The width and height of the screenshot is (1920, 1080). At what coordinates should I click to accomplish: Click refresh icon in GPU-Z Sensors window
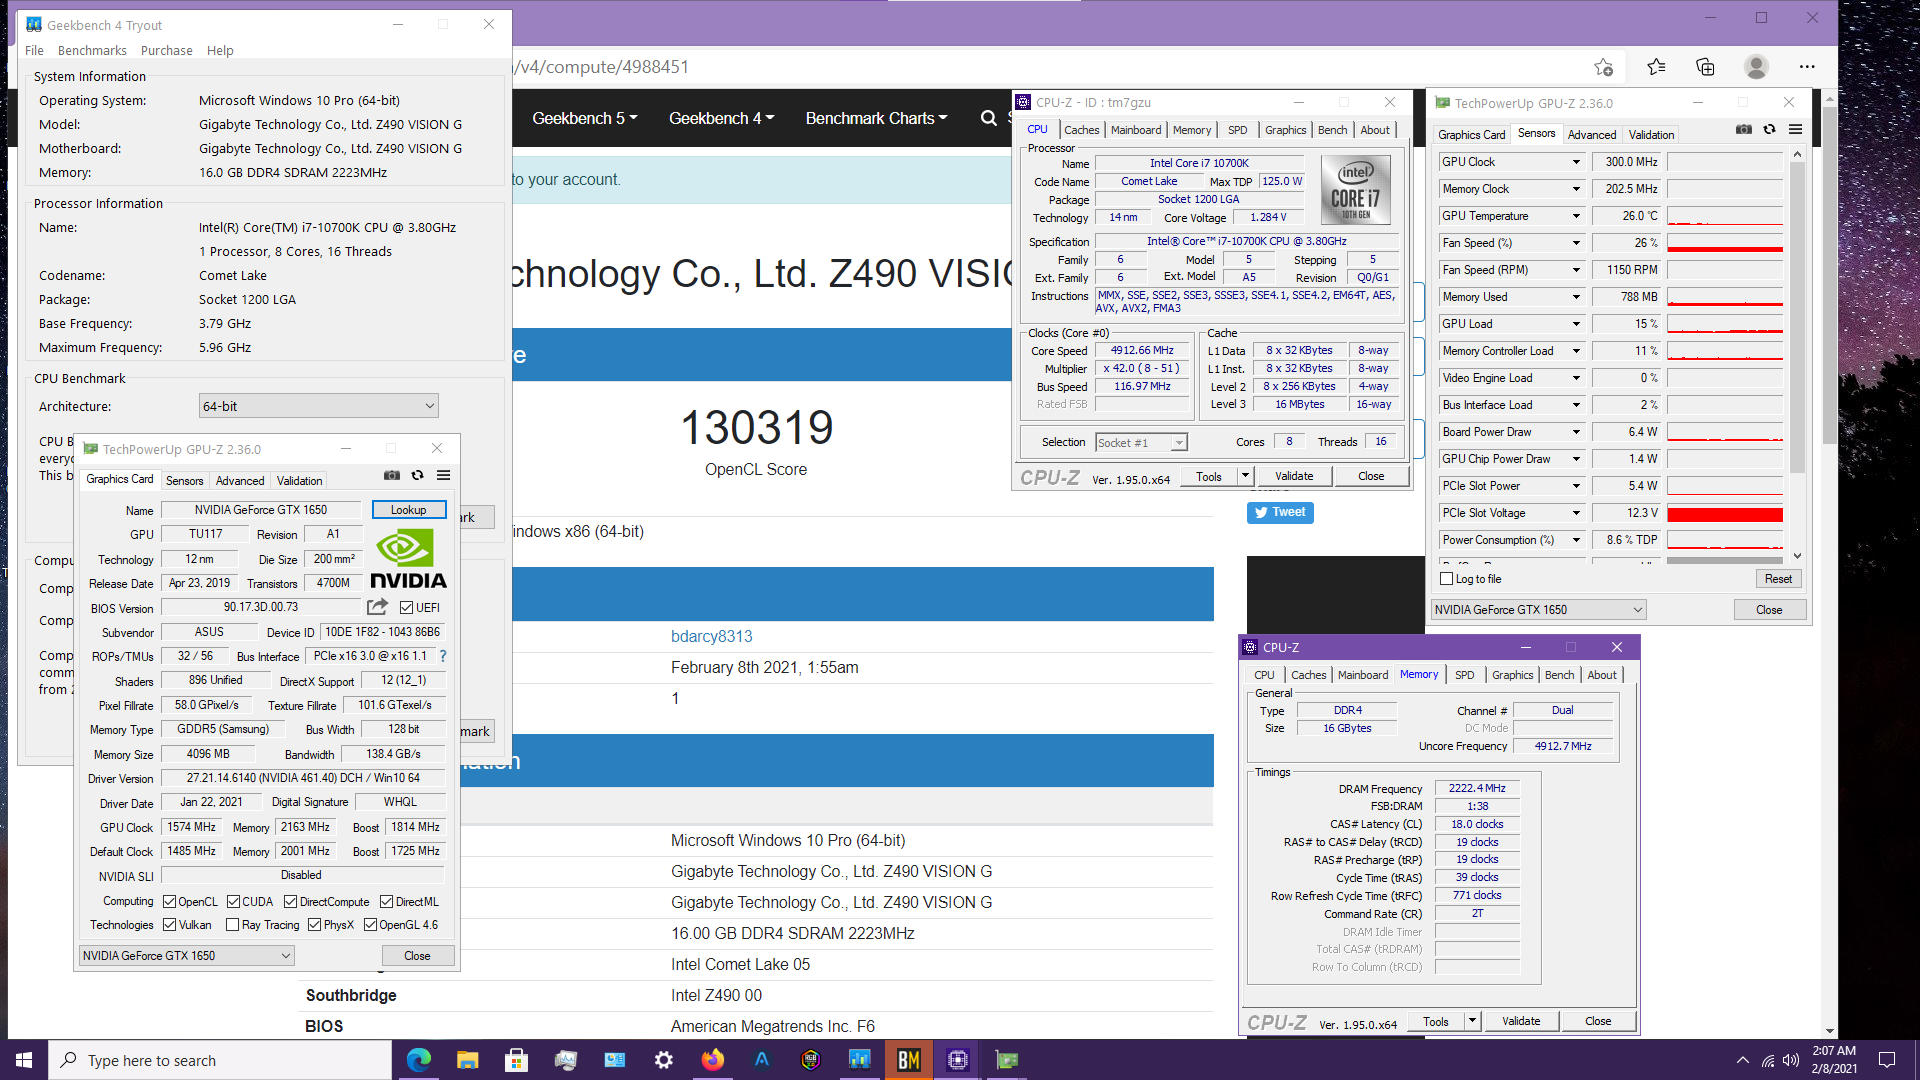[x=1770, y=130]
